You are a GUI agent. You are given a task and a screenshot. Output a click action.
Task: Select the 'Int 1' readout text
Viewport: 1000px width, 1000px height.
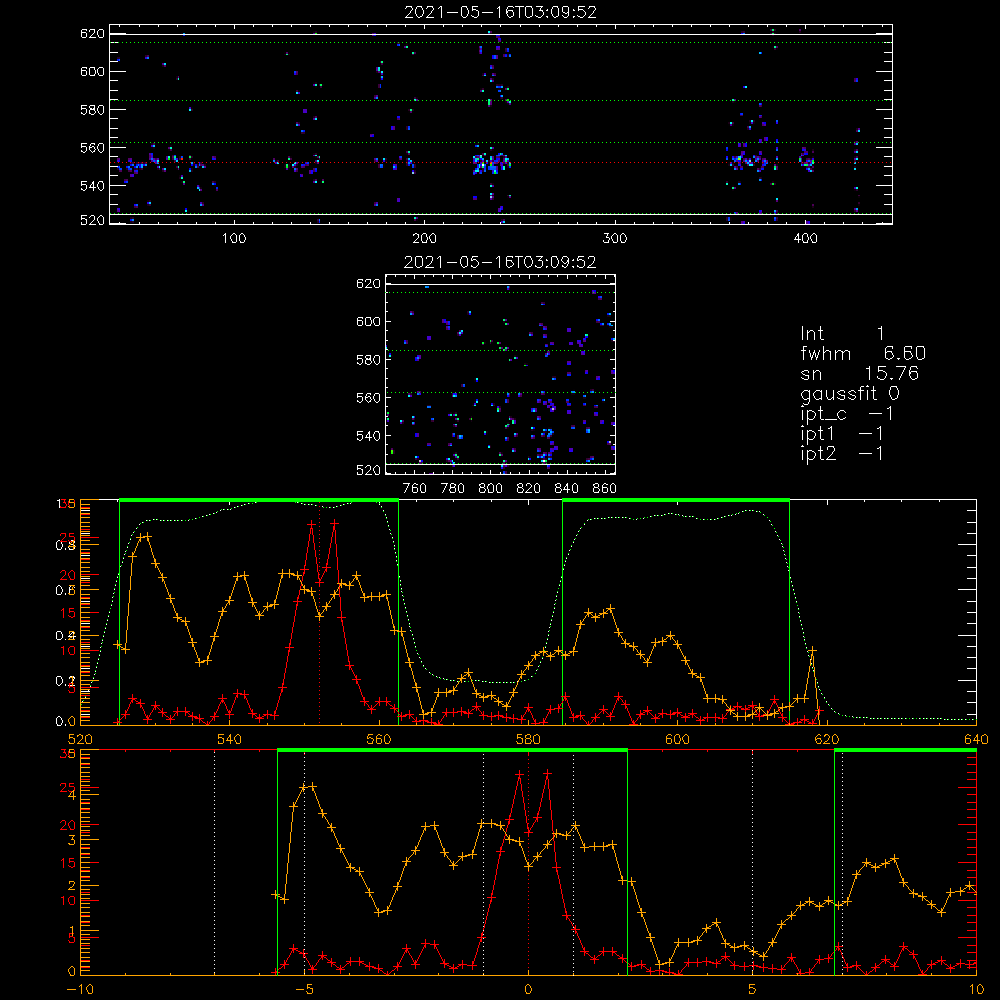[x=842, y=334]
